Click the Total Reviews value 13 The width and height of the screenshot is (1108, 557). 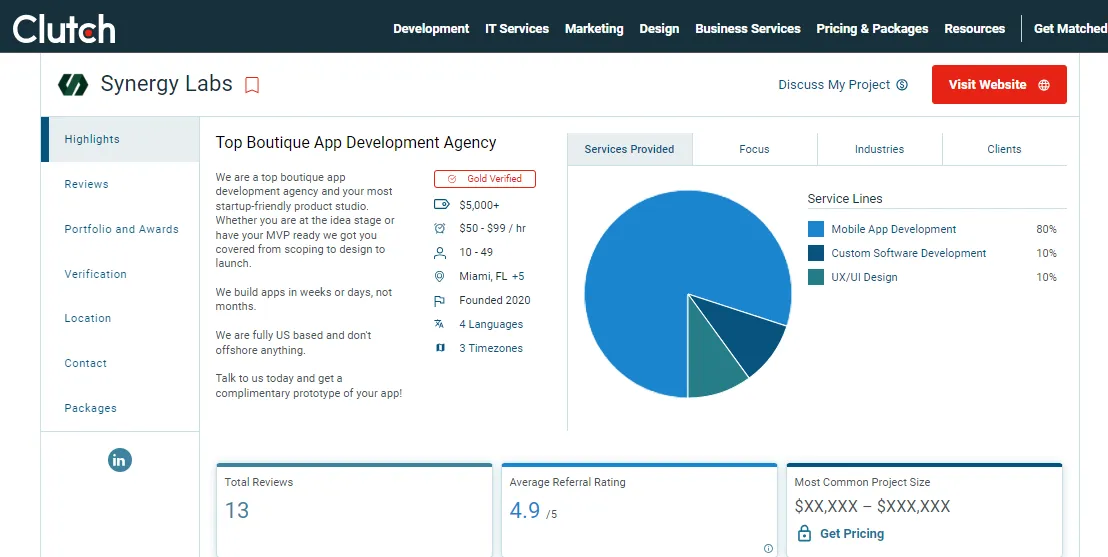point(237,510)
